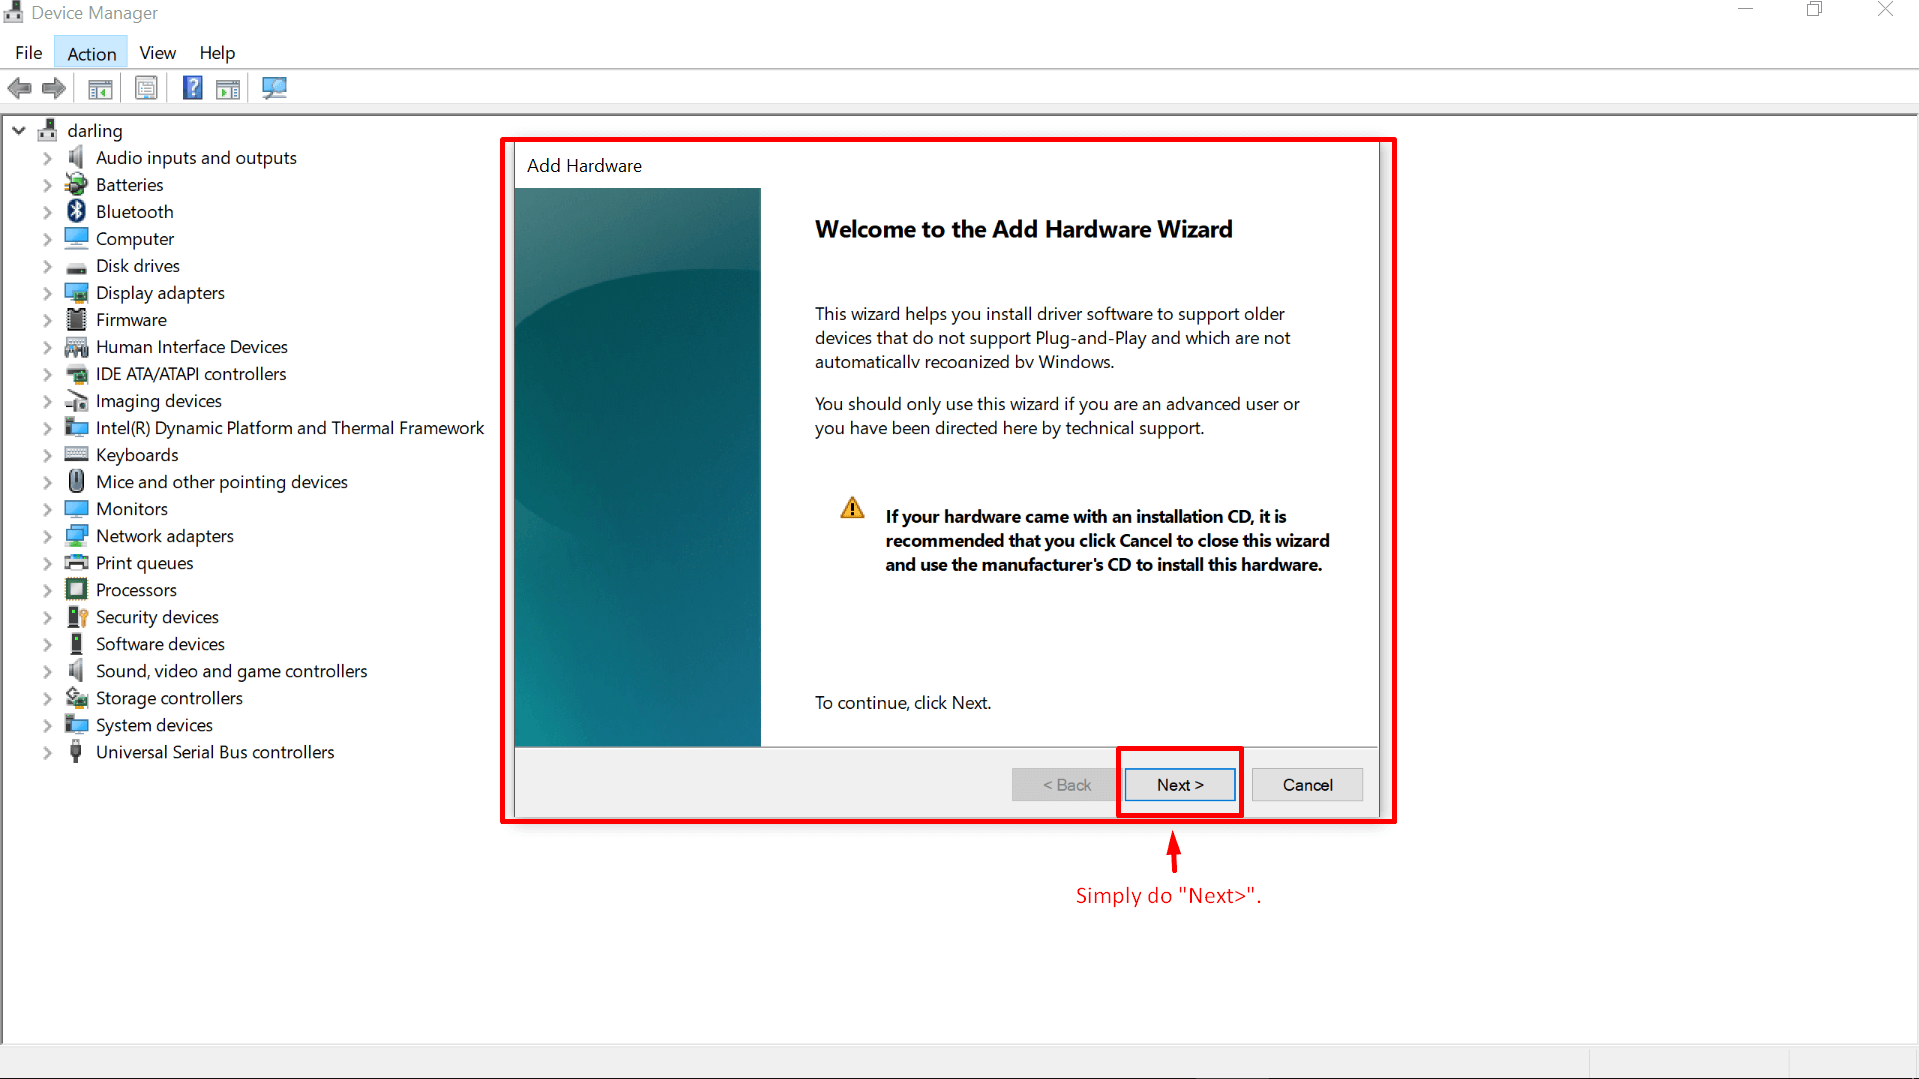
Task: Select the Monitors tree entry
Action: (132, 509)
